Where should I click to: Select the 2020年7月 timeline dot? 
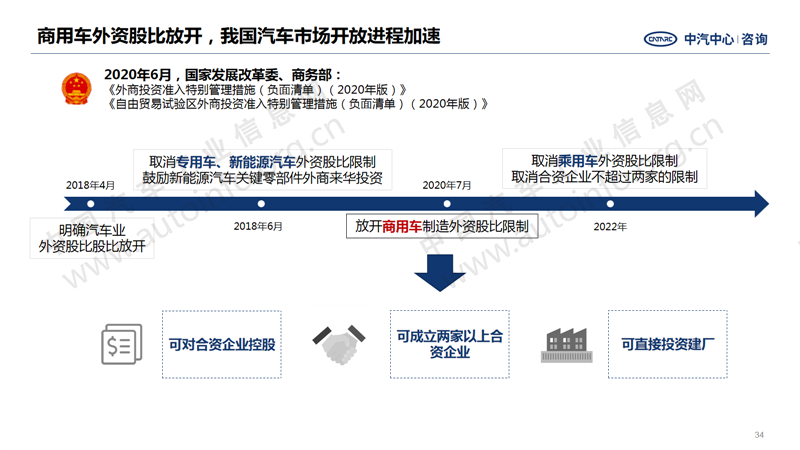click(x=447, y=204)
